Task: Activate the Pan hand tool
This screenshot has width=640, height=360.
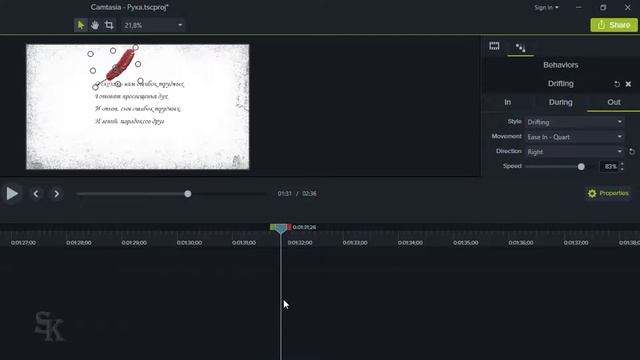Action: click(x=95, y=25)
